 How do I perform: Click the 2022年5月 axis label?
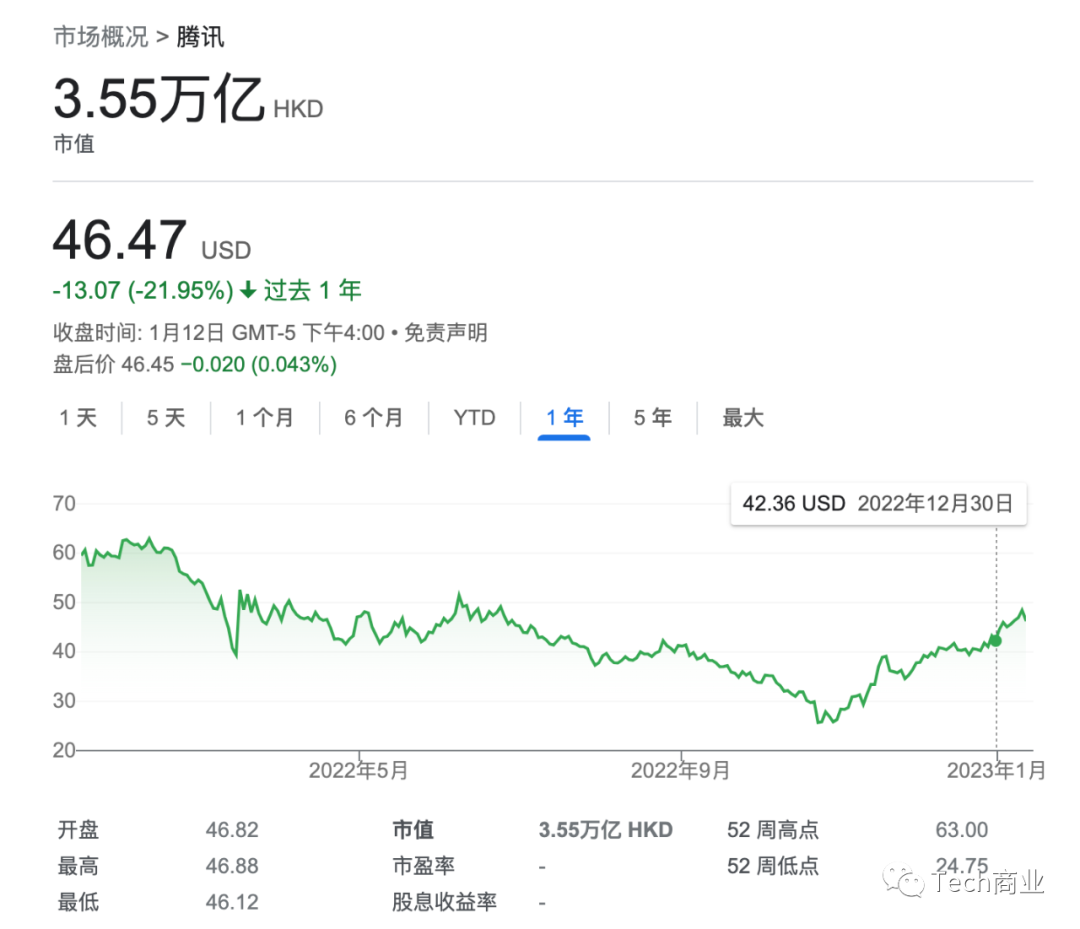(x=358, y=770)
